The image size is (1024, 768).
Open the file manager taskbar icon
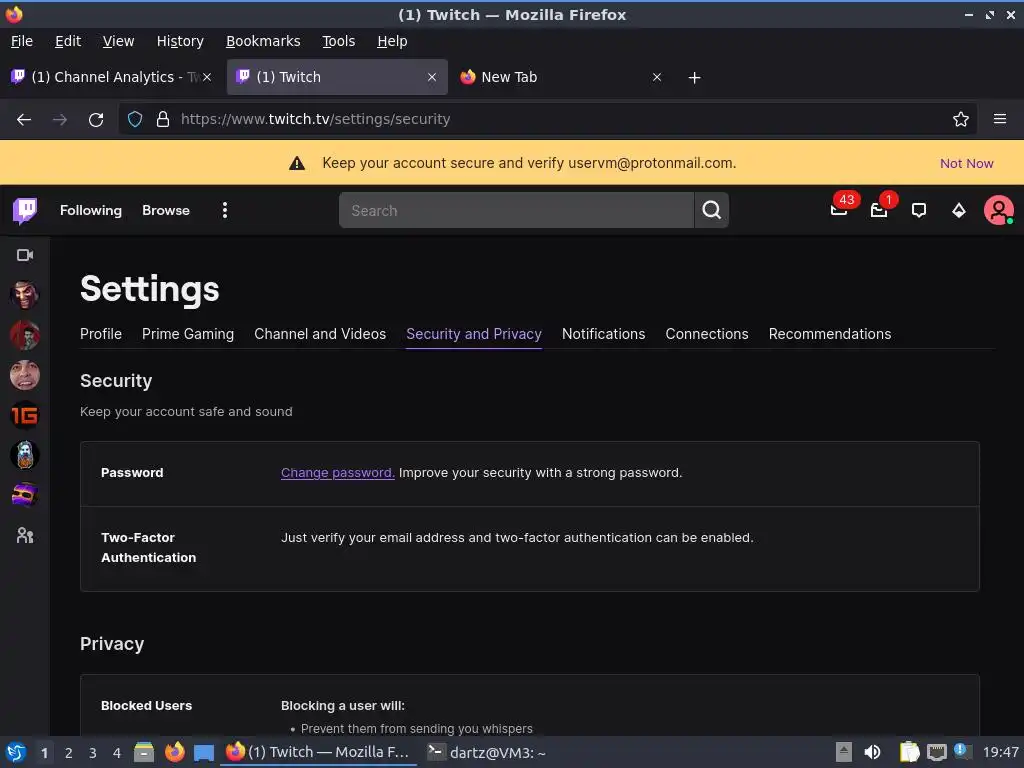pyautogui.click(x=144, y=752)
